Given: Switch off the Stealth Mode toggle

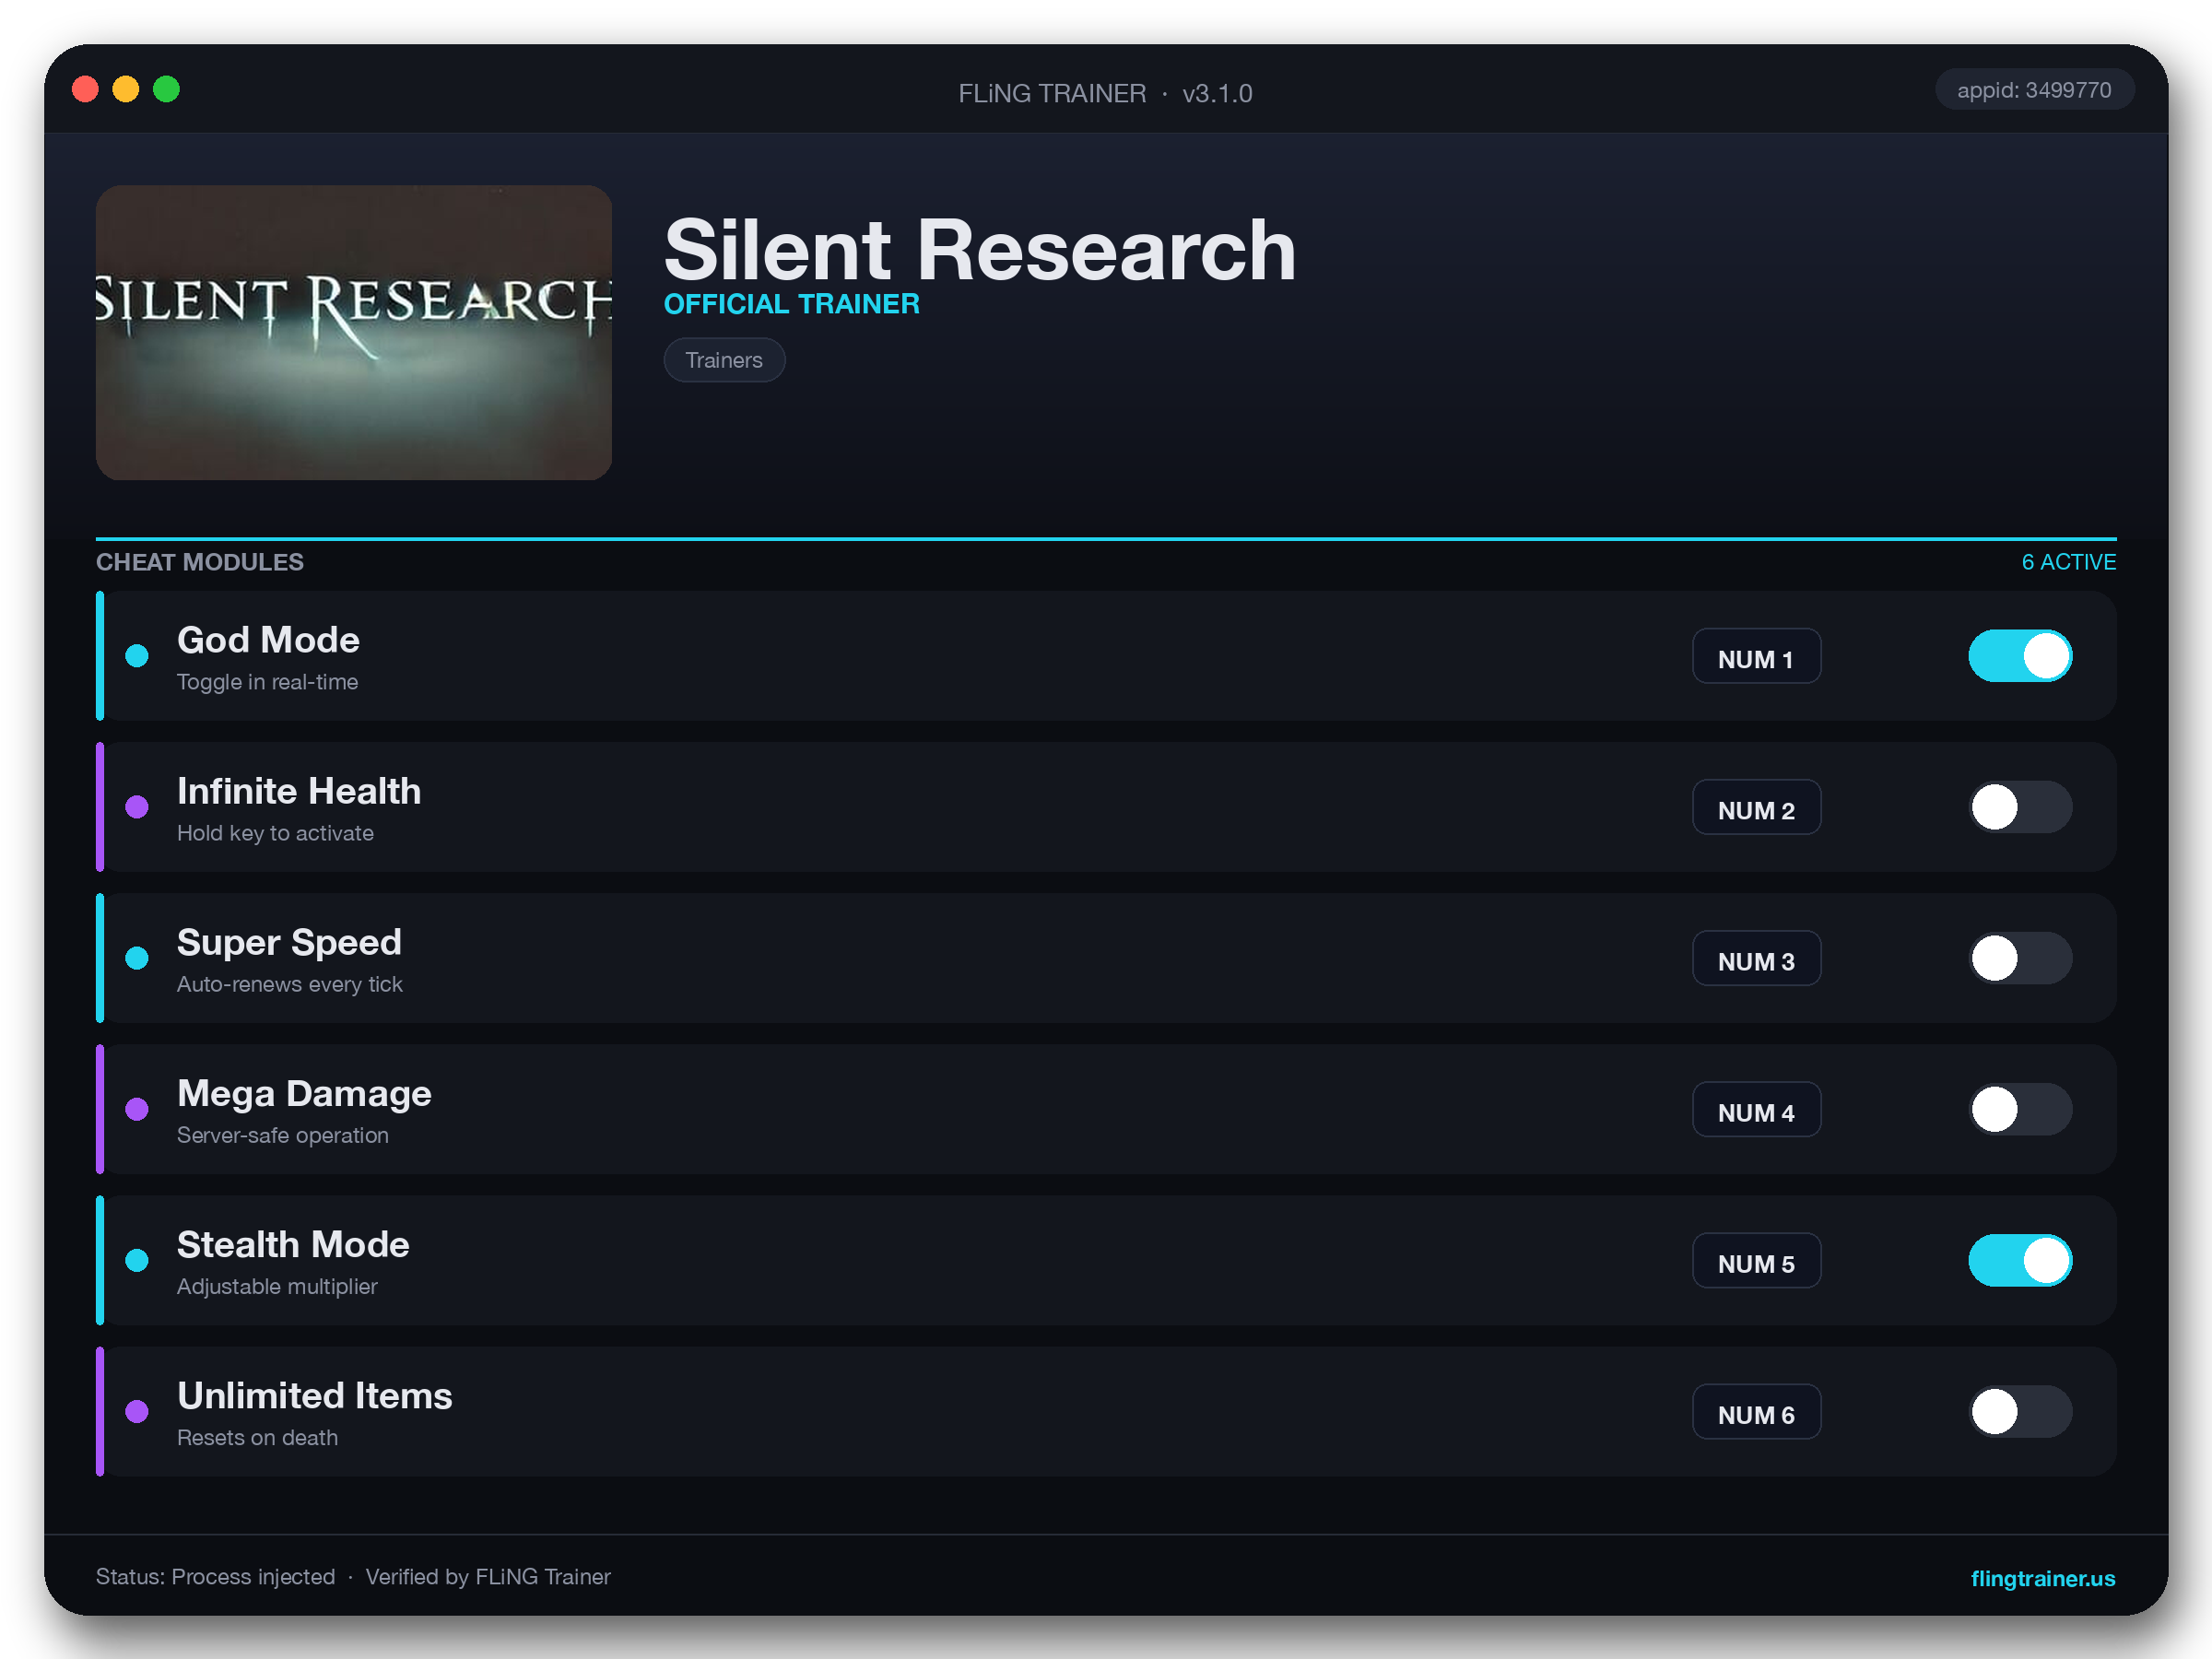Looking at the screenshot, I should click(x=2020, y=1260).
